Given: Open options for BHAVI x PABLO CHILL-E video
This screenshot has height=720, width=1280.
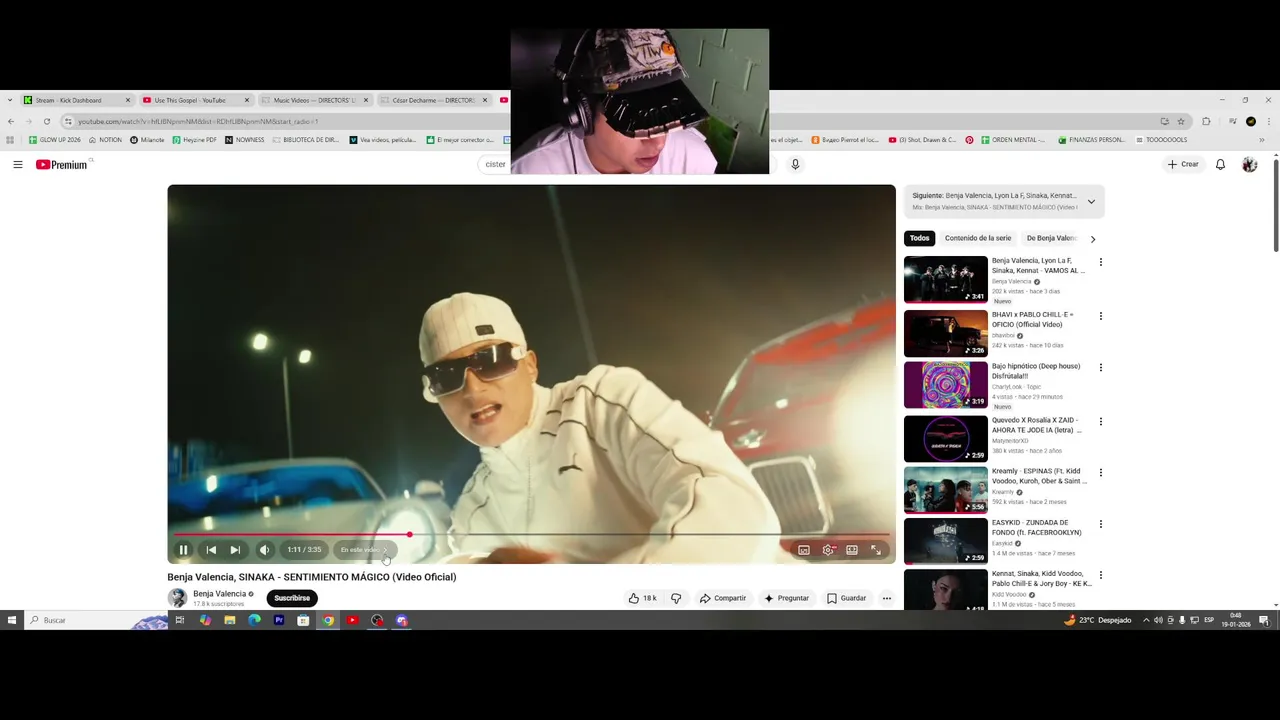Looking at the screenshot, I should pyautogui.click(x=1101, y=316).
